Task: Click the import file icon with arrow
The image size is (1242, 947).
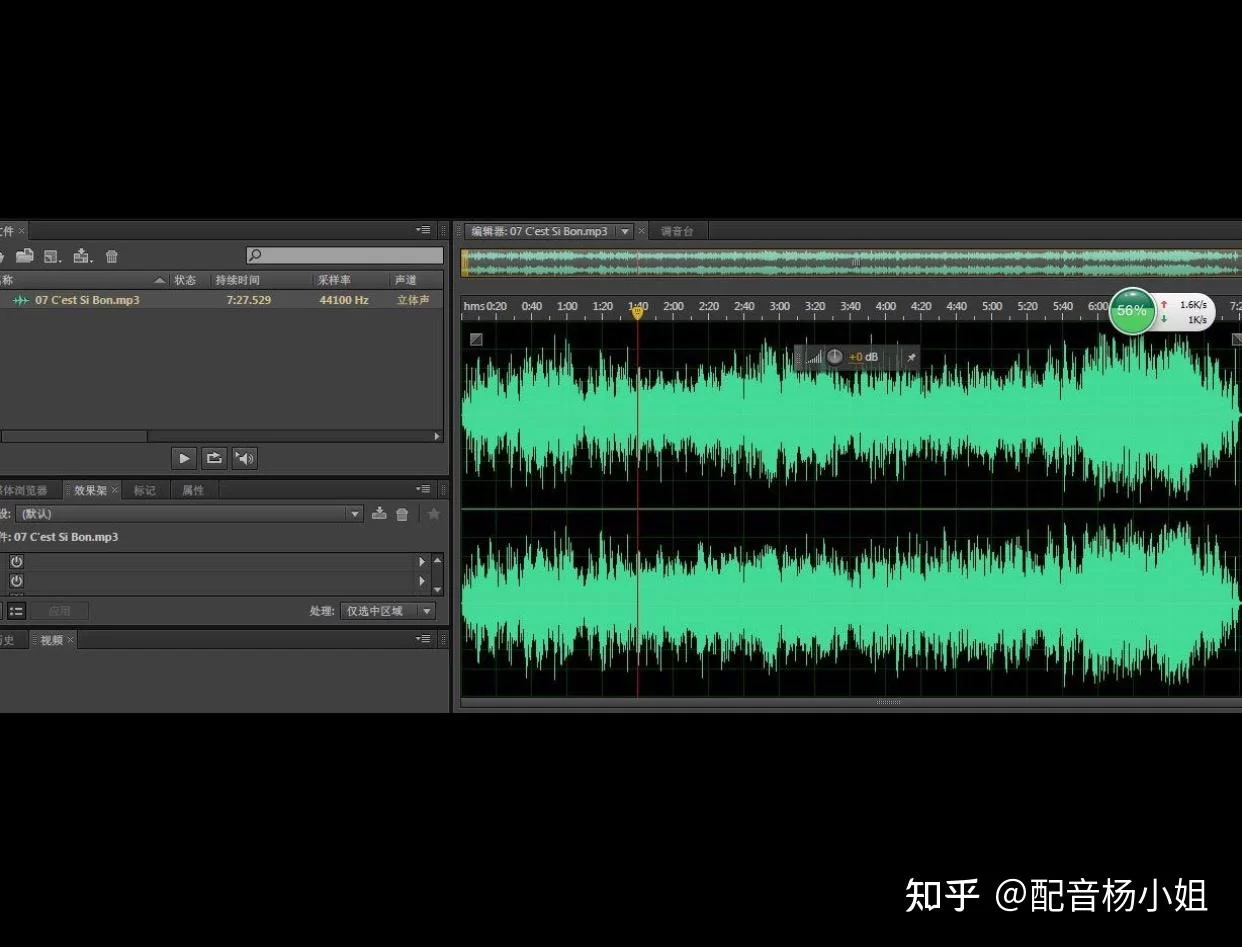Action: (x=82, y=257)
